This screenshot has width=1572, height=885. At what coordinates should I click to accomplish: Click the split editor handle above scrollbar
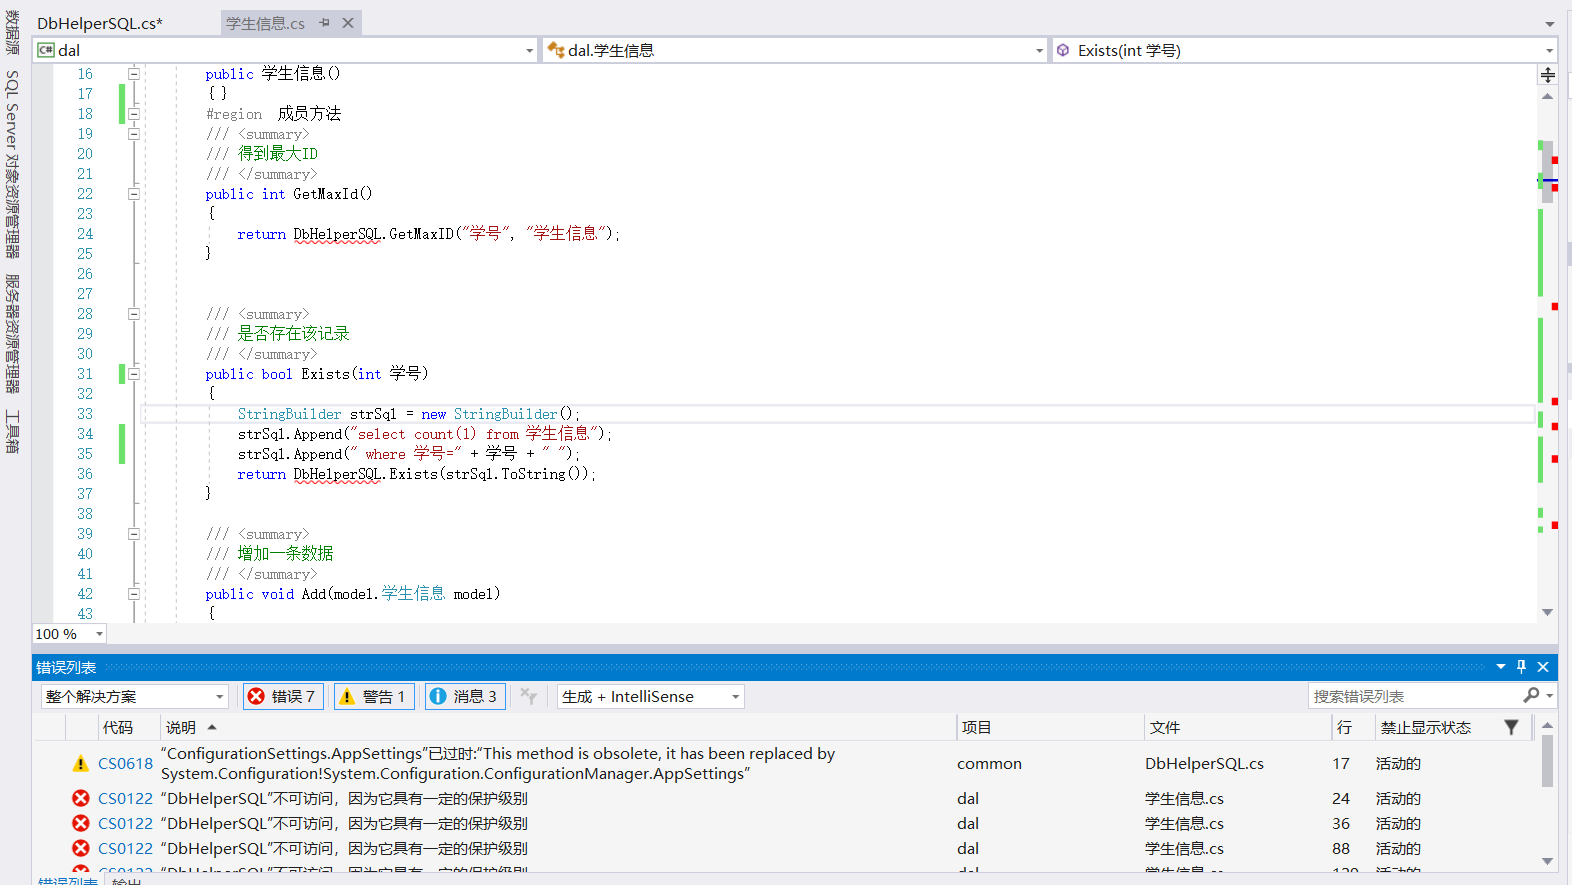point(1547,75)
